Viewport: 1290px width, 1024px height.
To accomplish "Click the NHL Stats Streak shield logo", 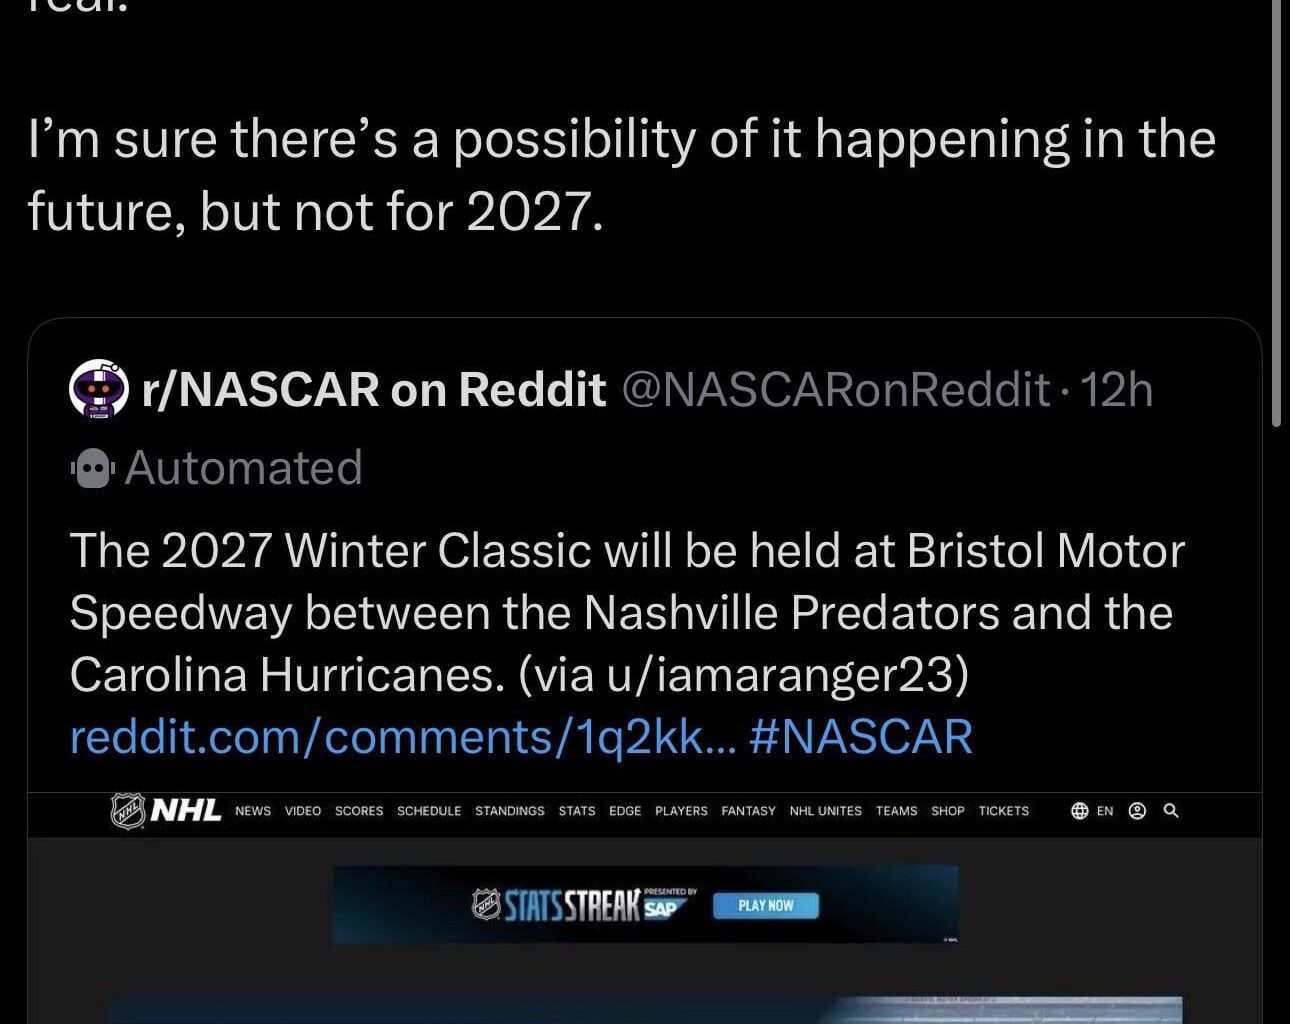I will [x=487, y=902].
